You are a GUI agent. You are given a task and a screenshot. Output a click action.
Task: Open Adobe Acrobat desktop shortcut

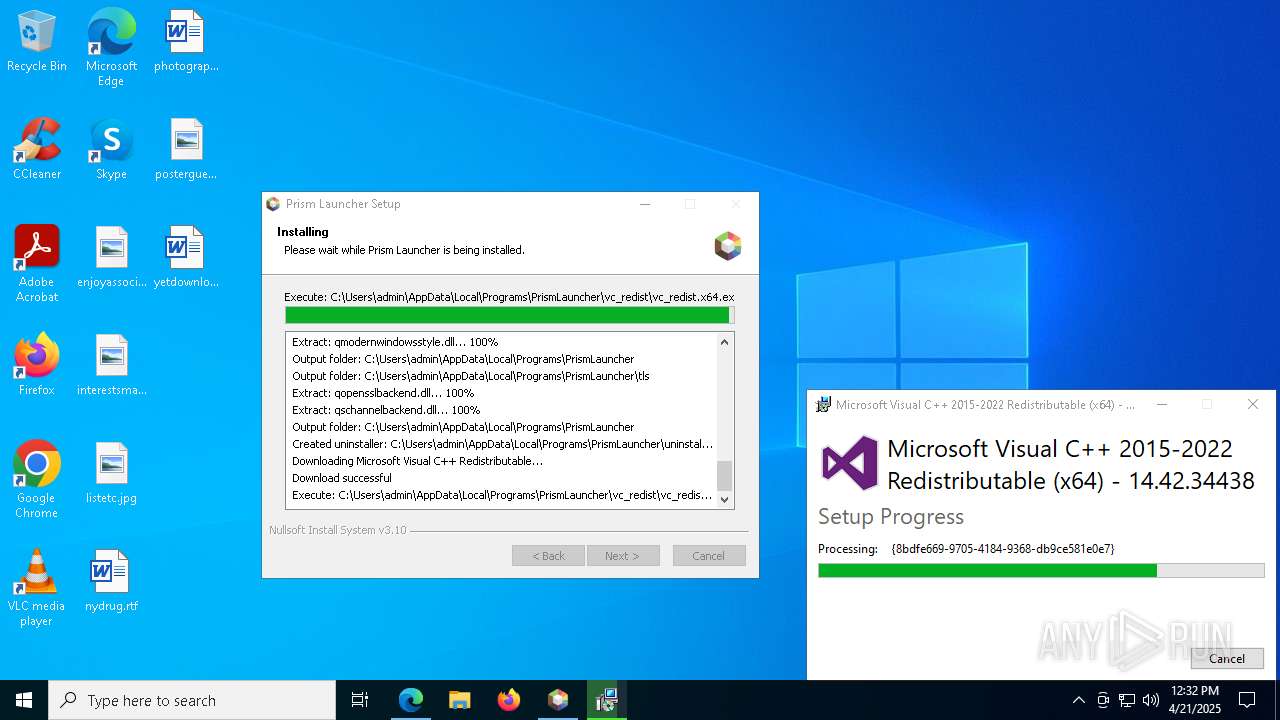pos(37,264)
